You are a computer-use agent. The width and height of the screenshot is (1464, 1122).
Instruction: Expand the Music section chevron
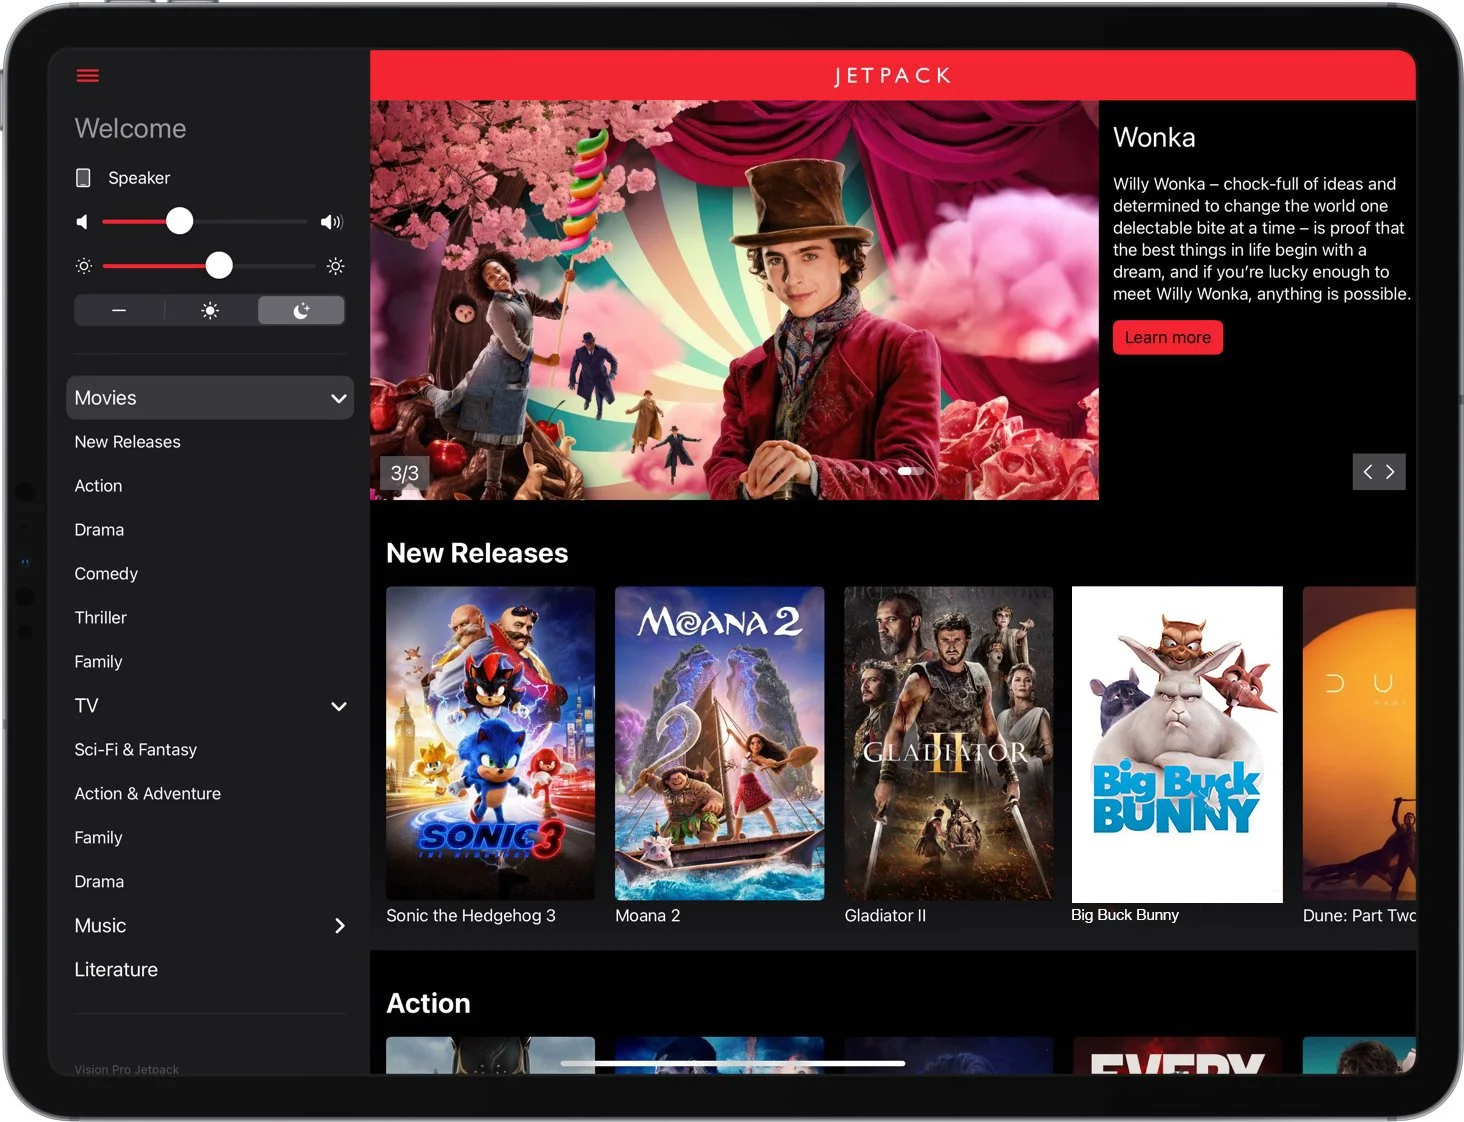pyautogui.click(x=340, y=926)
